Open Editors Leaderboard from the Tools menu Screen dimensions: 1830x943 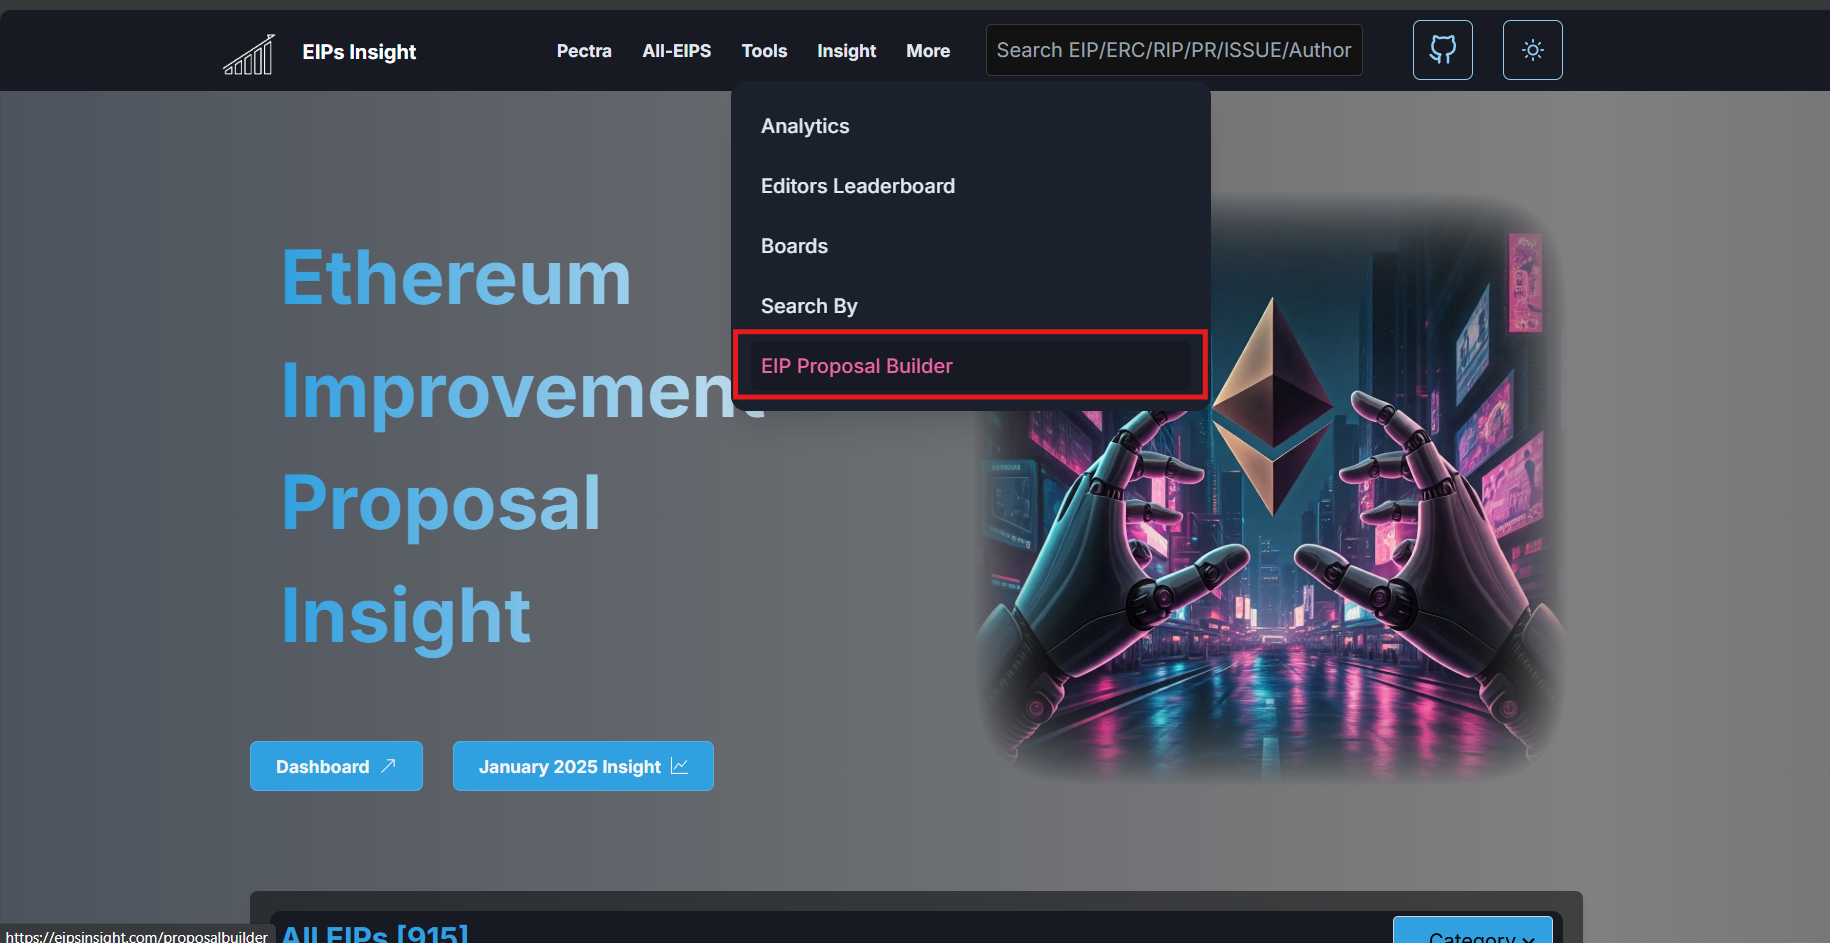coord(858,185)
